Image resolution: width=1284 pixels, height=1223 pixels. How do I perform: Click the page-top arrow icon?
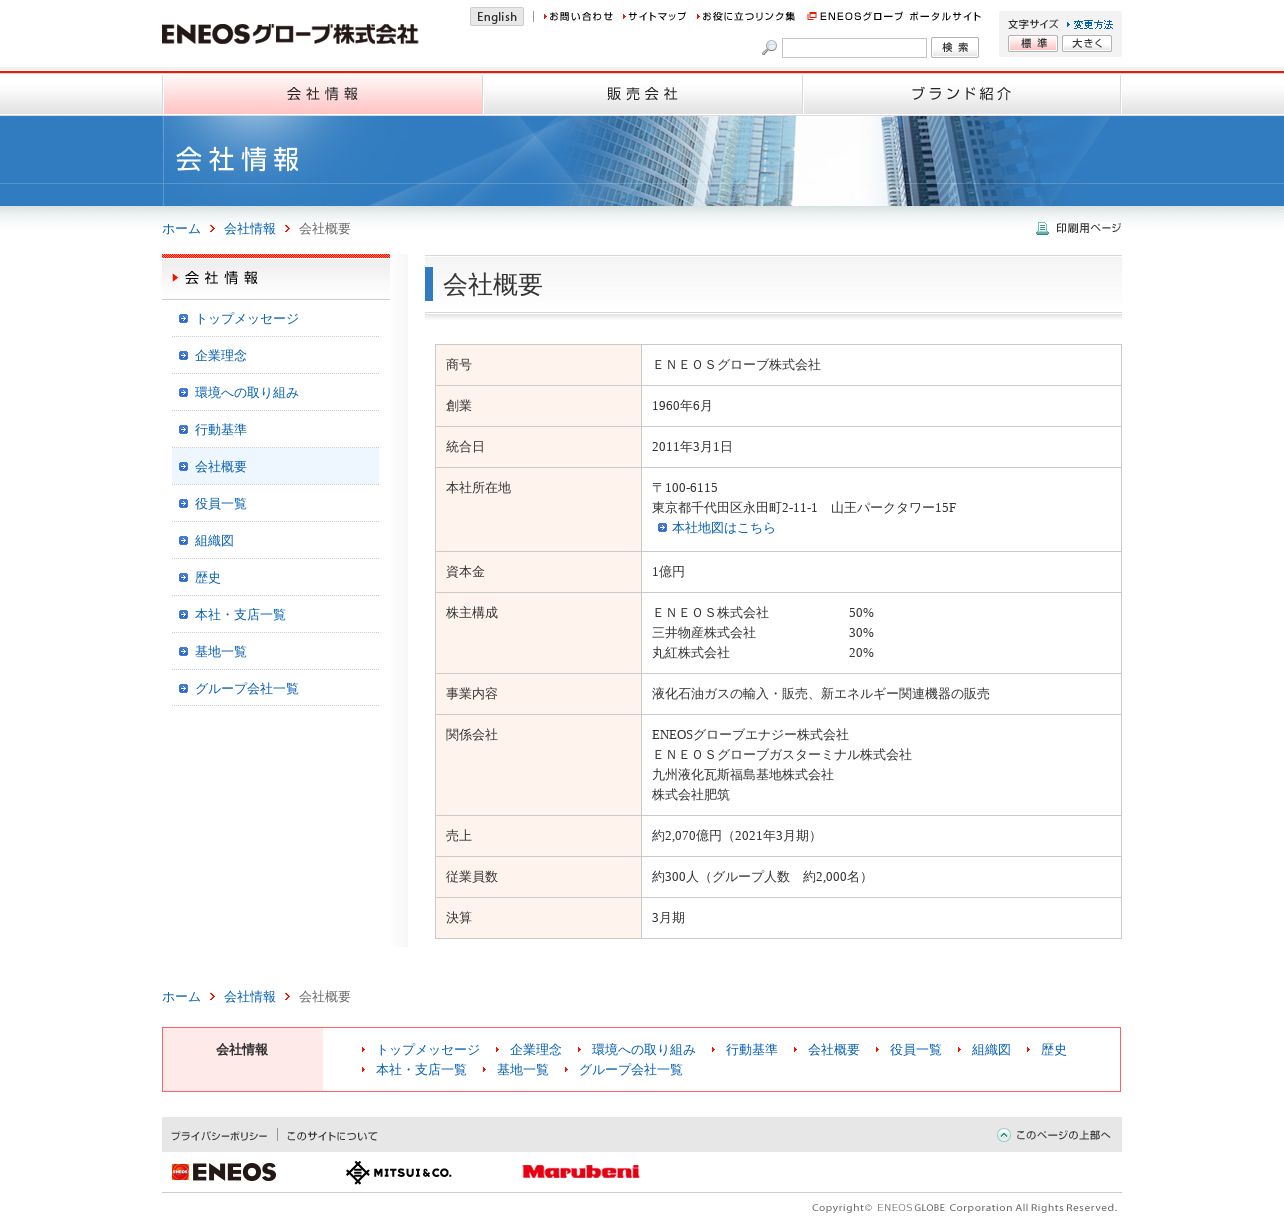tap(1004, 1135)
